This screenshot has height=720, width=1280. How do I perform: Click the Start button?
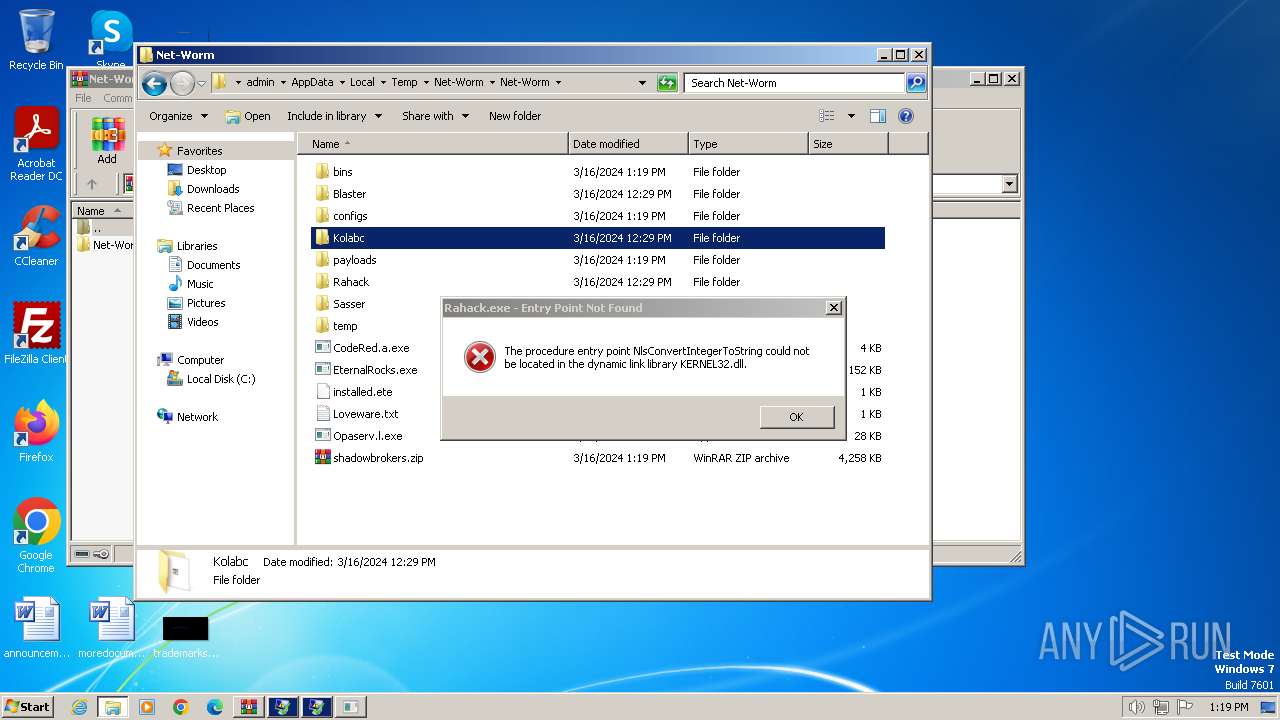[x=28, y=706]
